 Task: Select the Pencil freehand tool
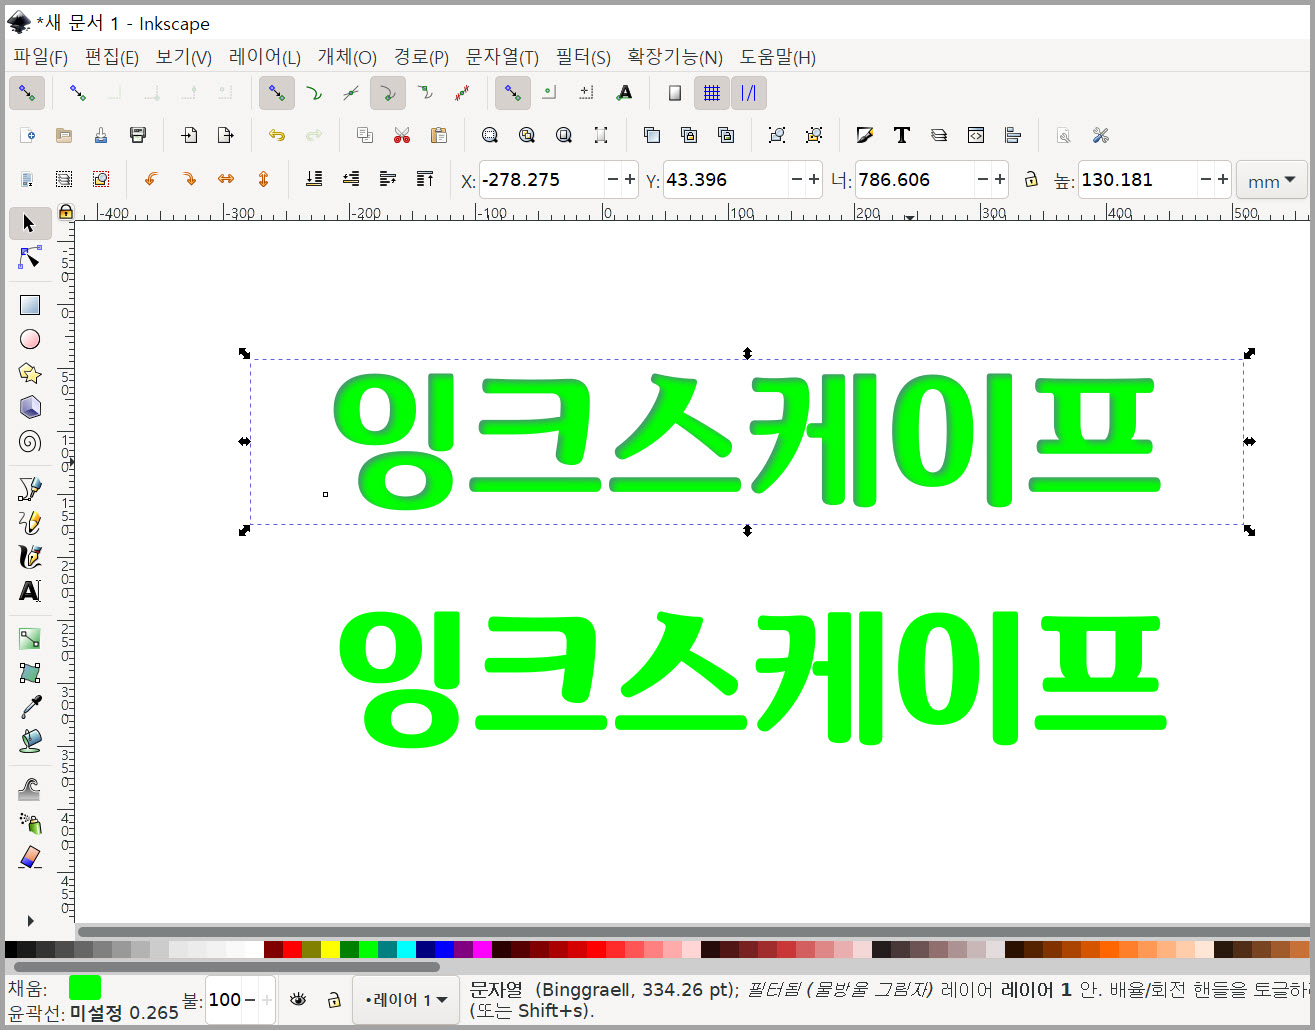pyautogui.click(x=30, y=522)
